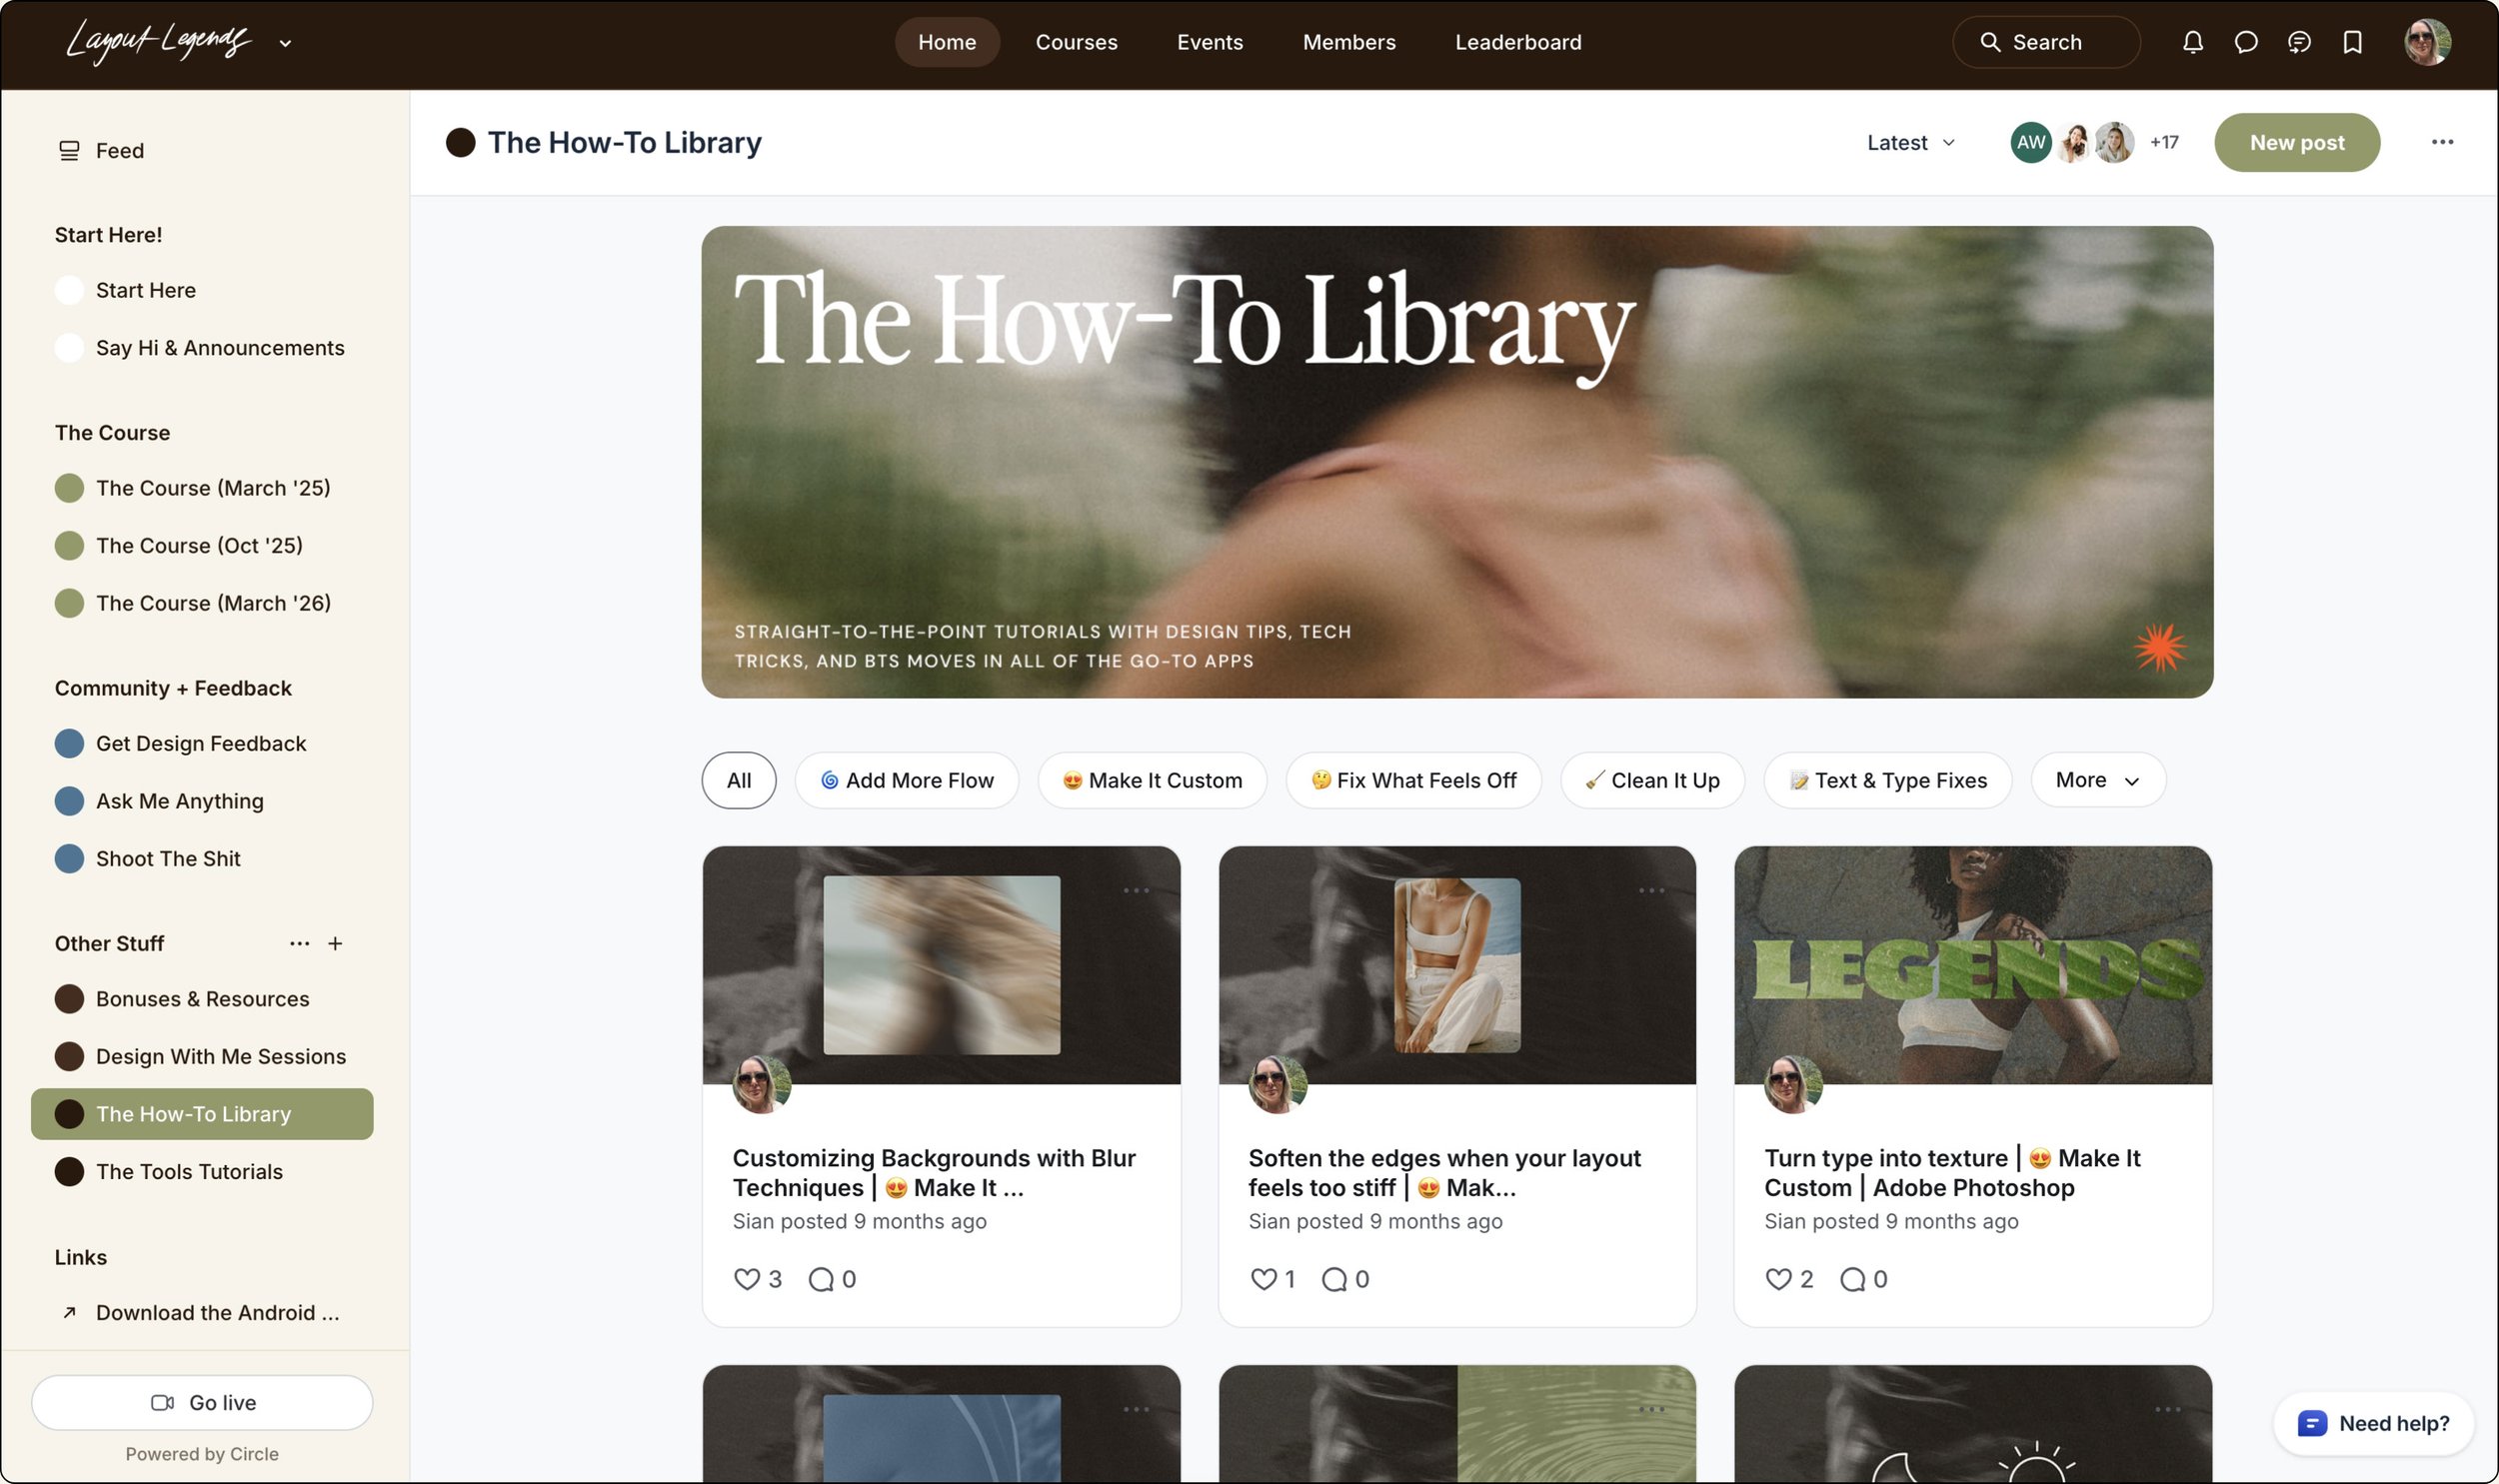The width and height of the screenshot is (2499, 1484).
Task: Open the Other Stuff three-dot menu
Action: (x=299, y=943)
